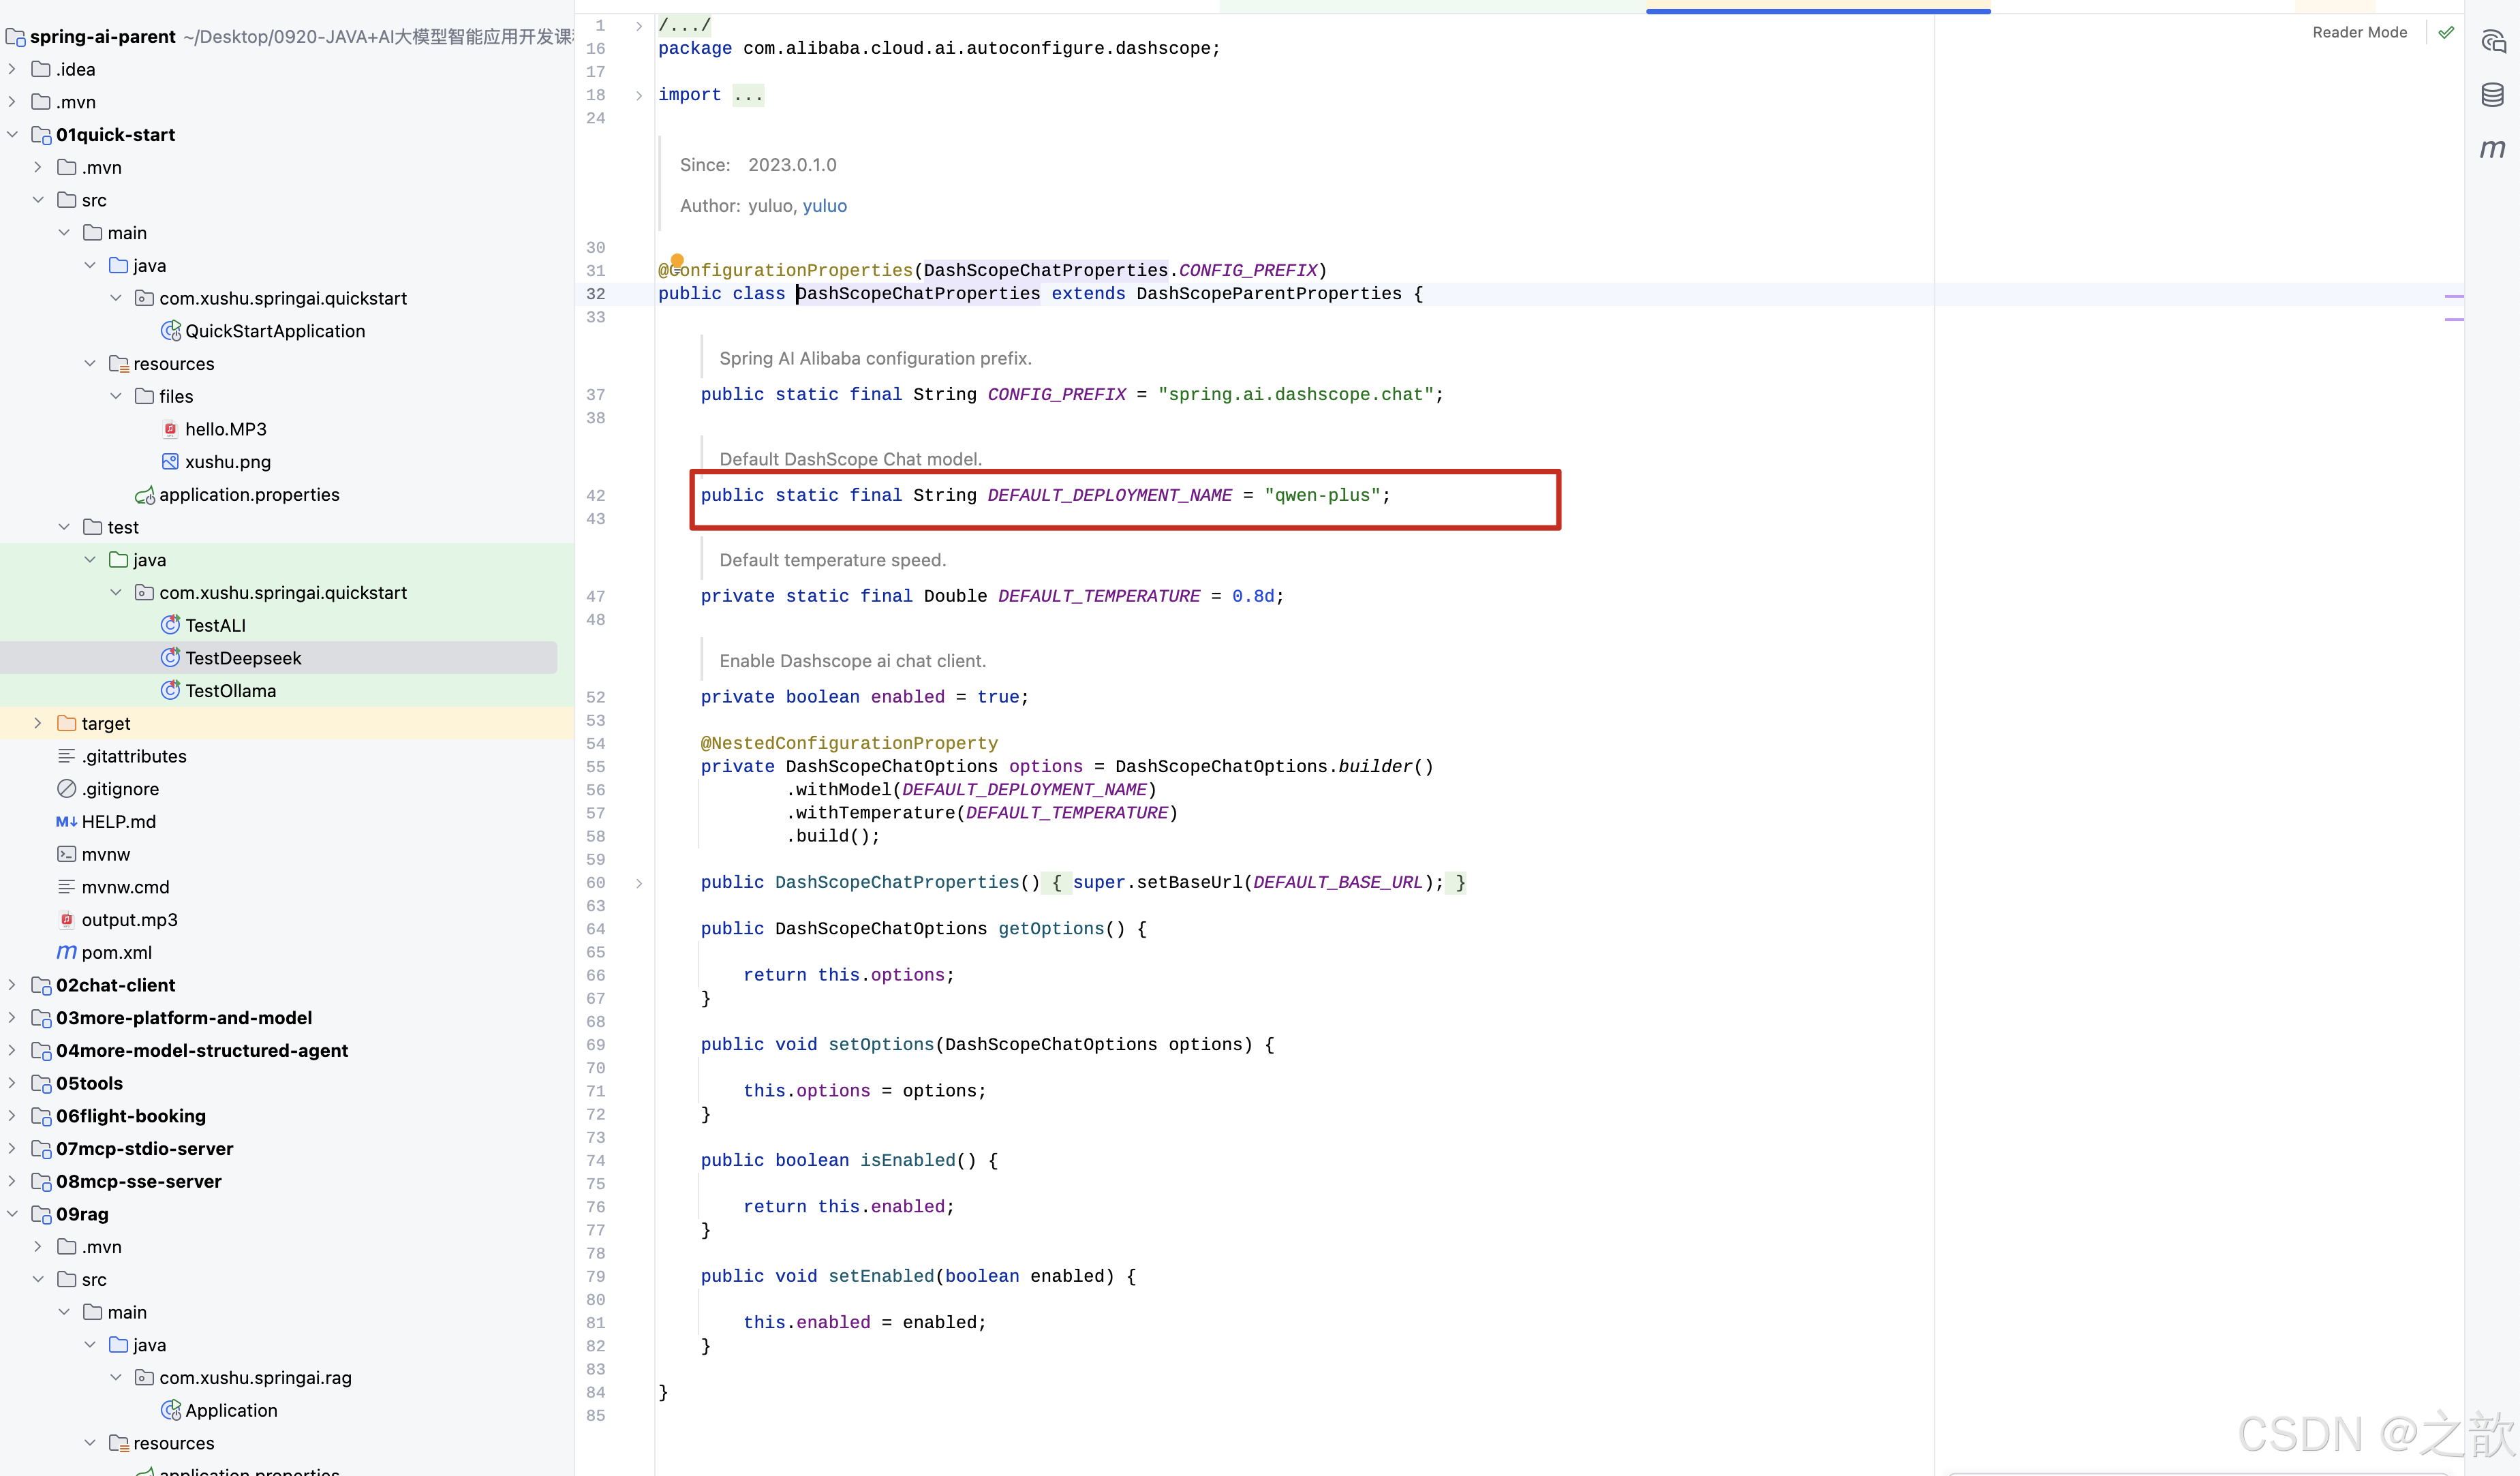Collapse the 01quick-start module
This screenshot has height=1476, width=2520.
point(12,134)
